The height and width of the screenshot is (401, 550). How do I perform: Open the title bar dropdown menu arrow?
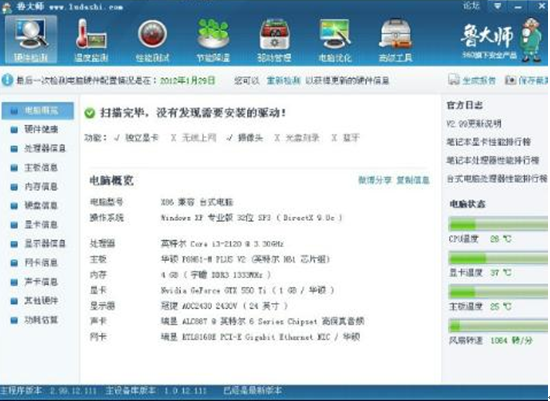[x=497, y=6]
